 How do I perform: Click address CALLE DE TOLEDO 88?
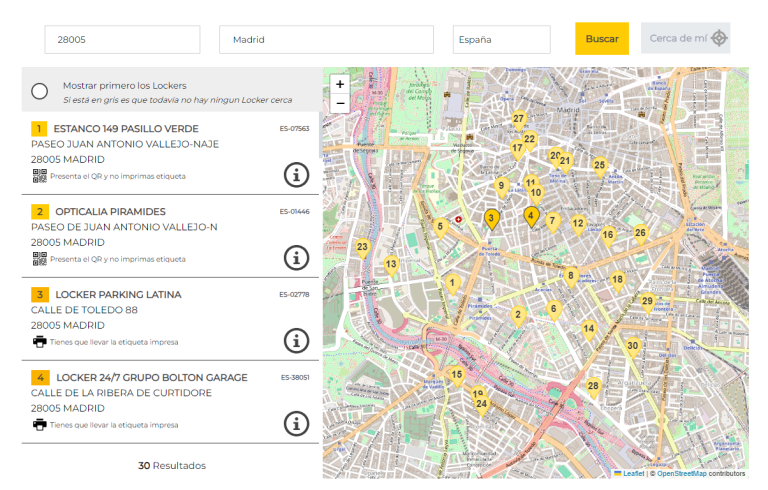pos(84,310)
